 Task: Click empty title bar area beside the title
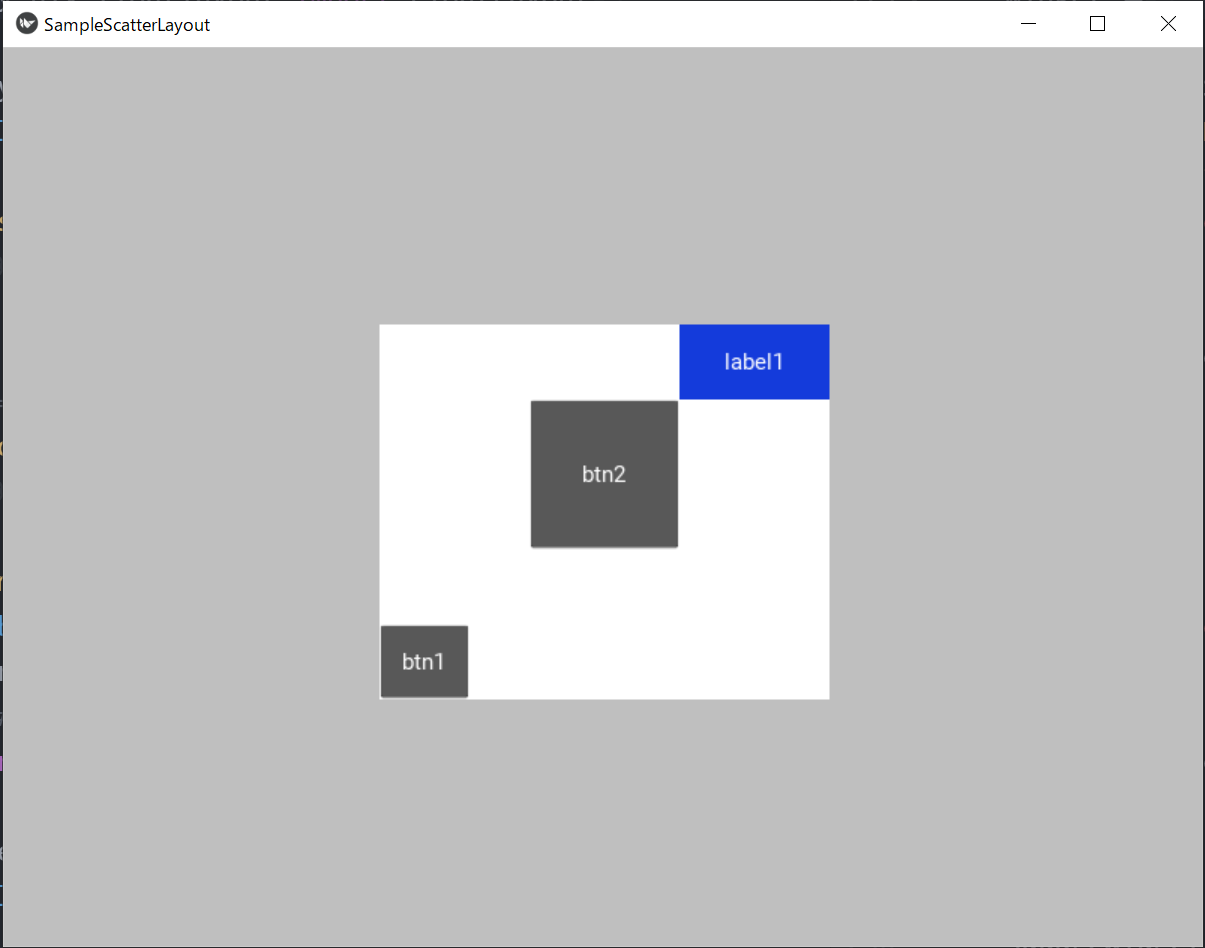click(600, 24)
